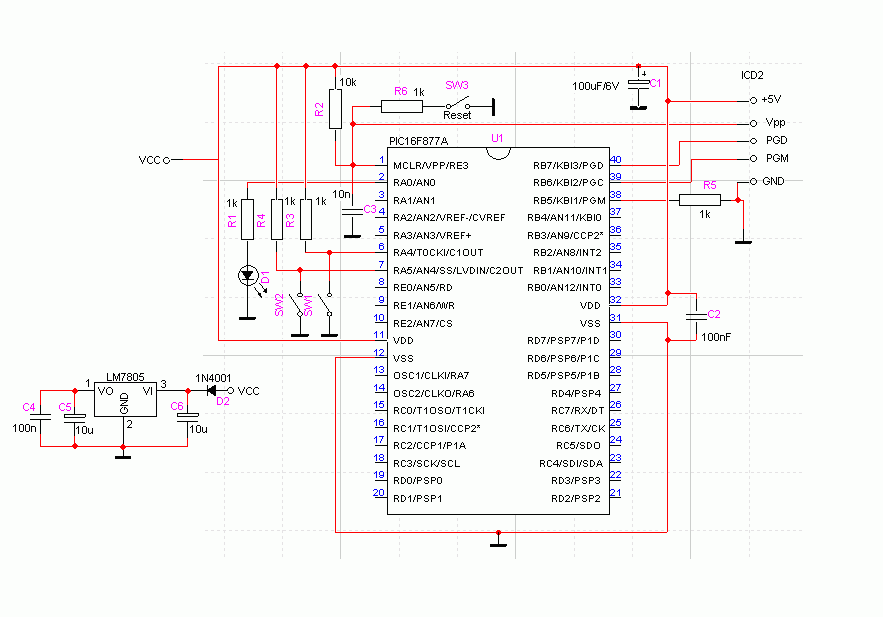Click the pin 1 notch on chip U1

[x=498, y=153]
